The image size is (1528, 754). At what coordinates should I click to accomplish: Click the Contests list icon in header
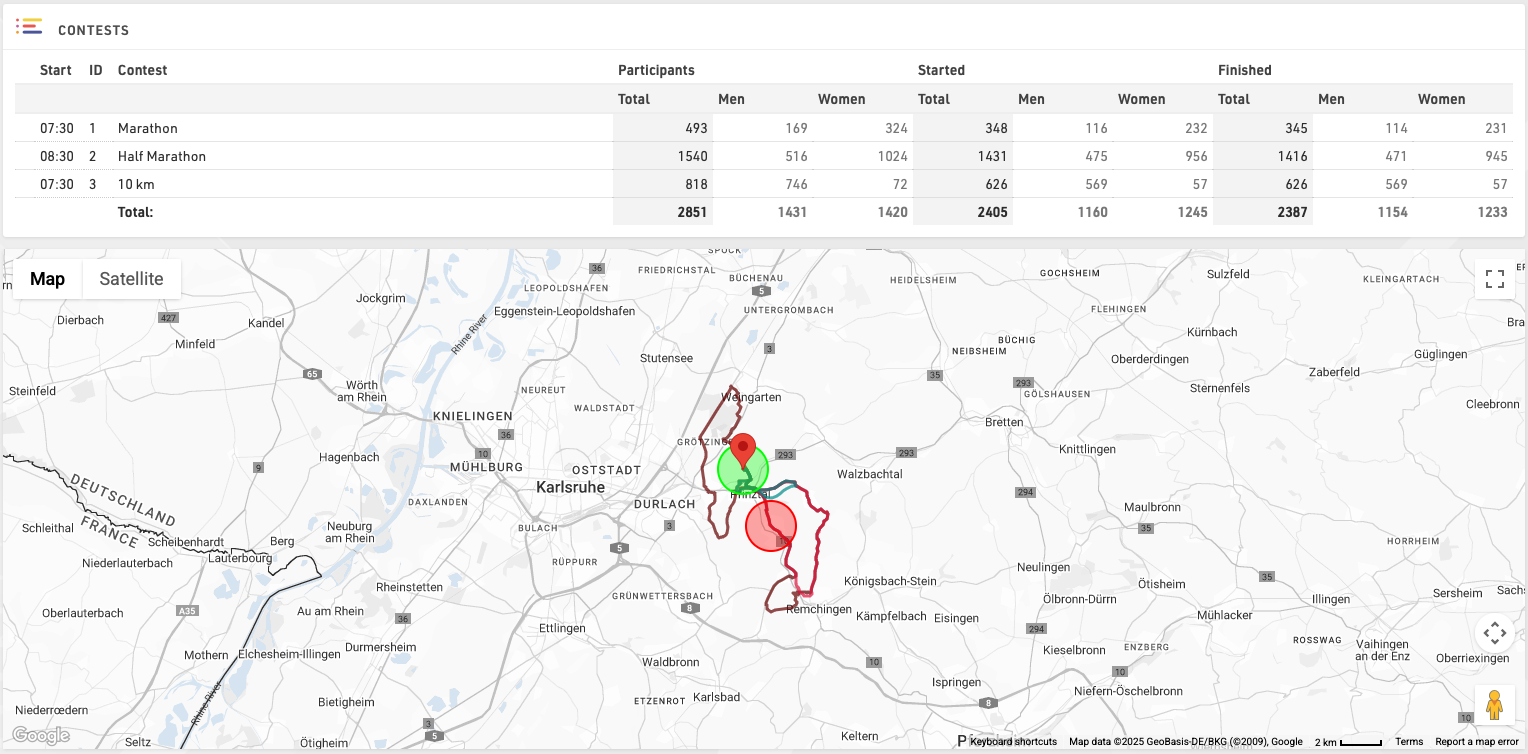tap(29, 27)
